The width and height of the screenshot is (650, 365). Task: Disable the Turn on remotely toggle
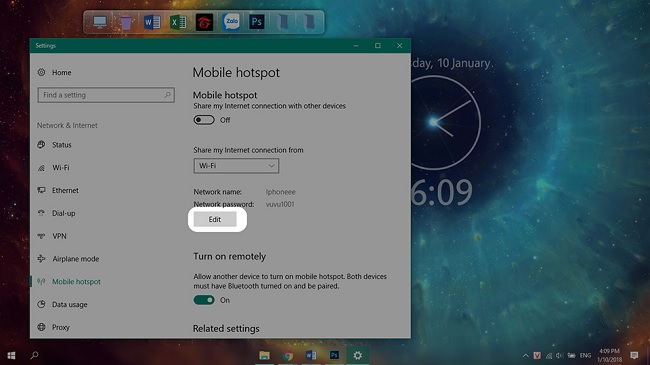point(204,300)
